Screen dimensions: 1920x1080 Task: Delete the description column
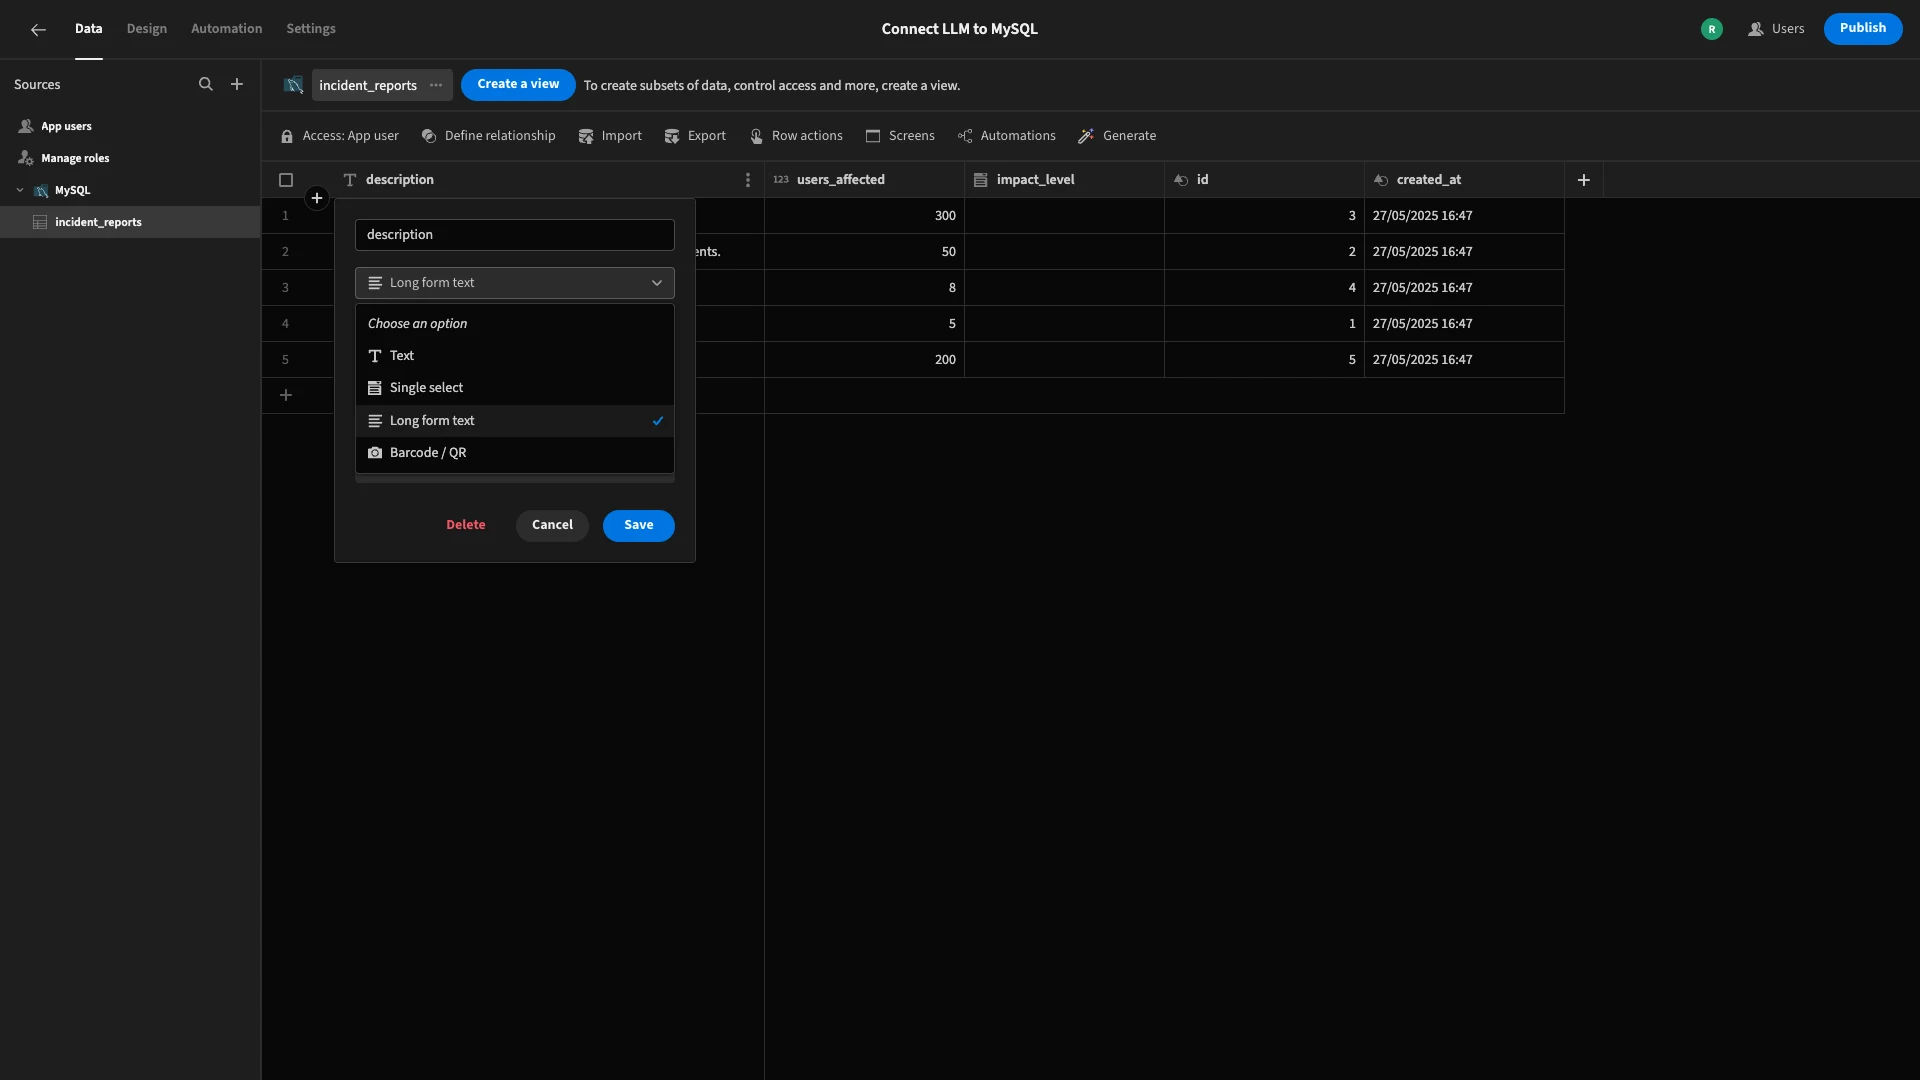pyautogui.click(x=466, y=525)
